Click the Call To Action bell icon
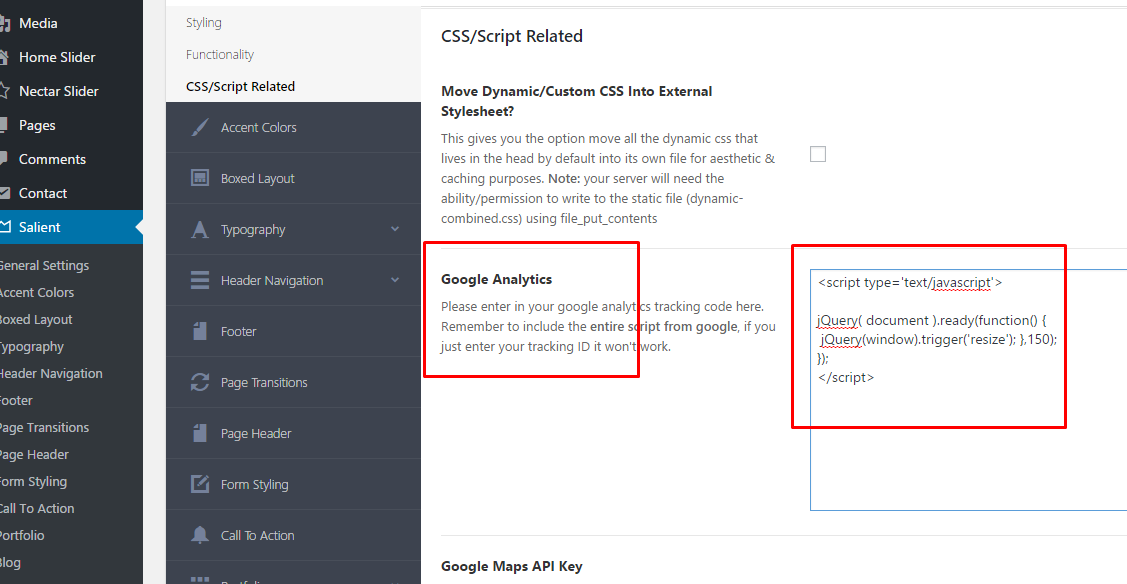This screenshot has height=584, width=1127. pos(200,535)
